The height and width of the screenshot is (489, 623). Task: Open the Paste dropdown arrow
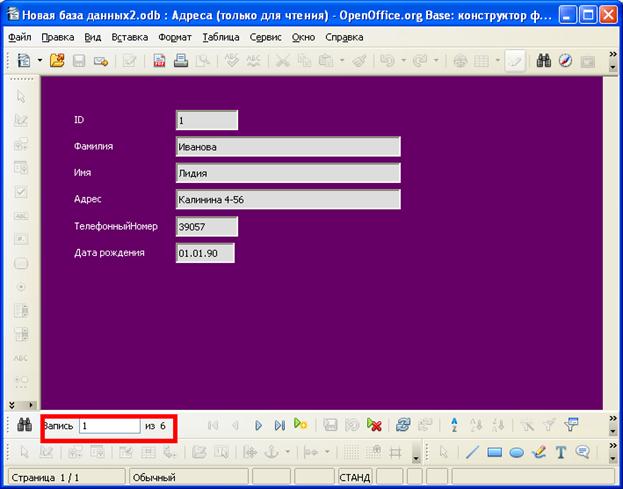(x=342, y=61)
